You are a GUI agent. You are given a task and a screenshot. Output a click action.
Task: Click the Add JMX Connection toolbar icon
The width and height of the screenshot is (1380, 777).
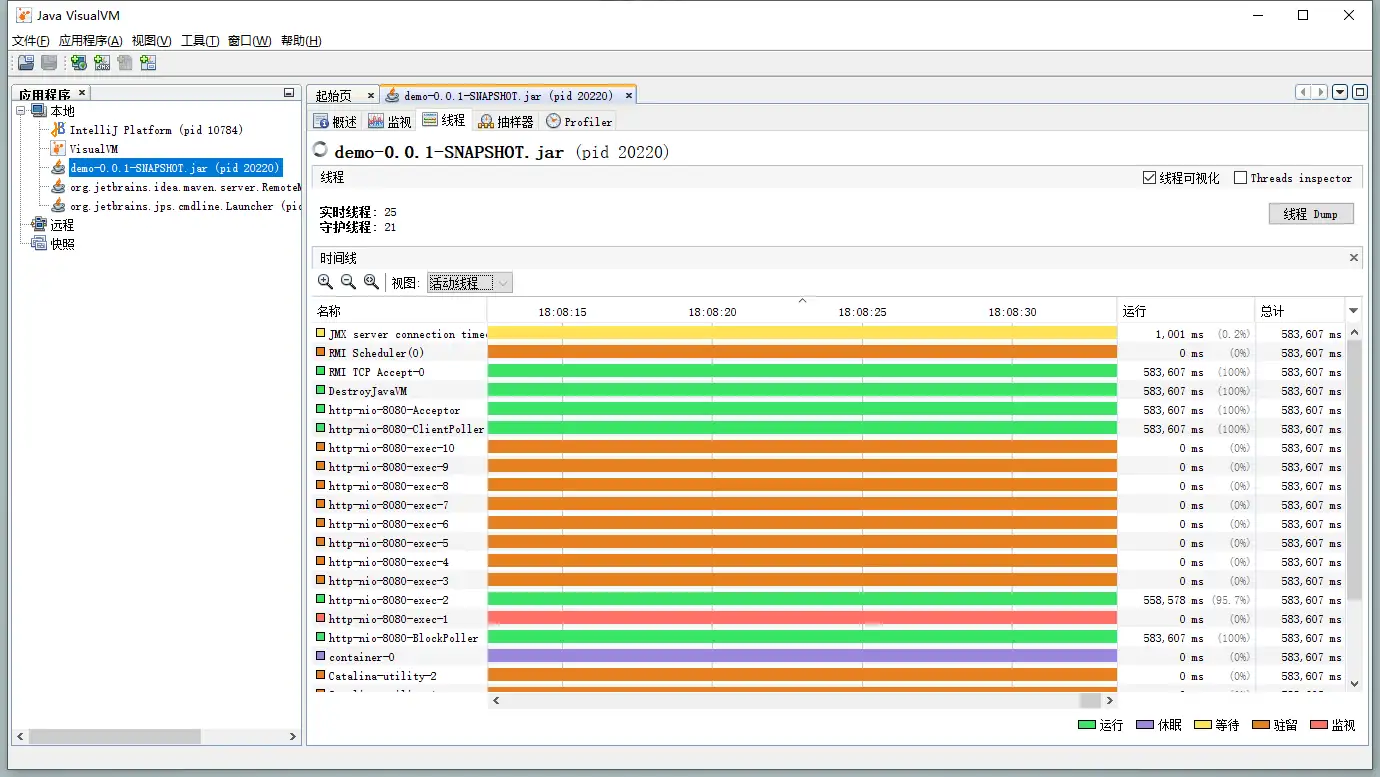pos(102,63)
